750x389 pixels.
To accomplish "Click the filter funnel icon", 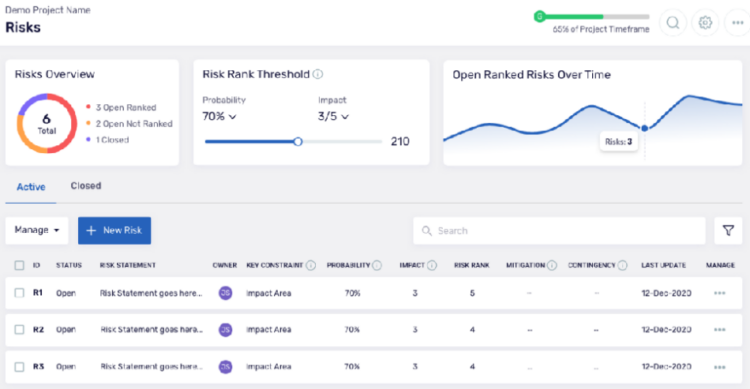I will [728, 231].
